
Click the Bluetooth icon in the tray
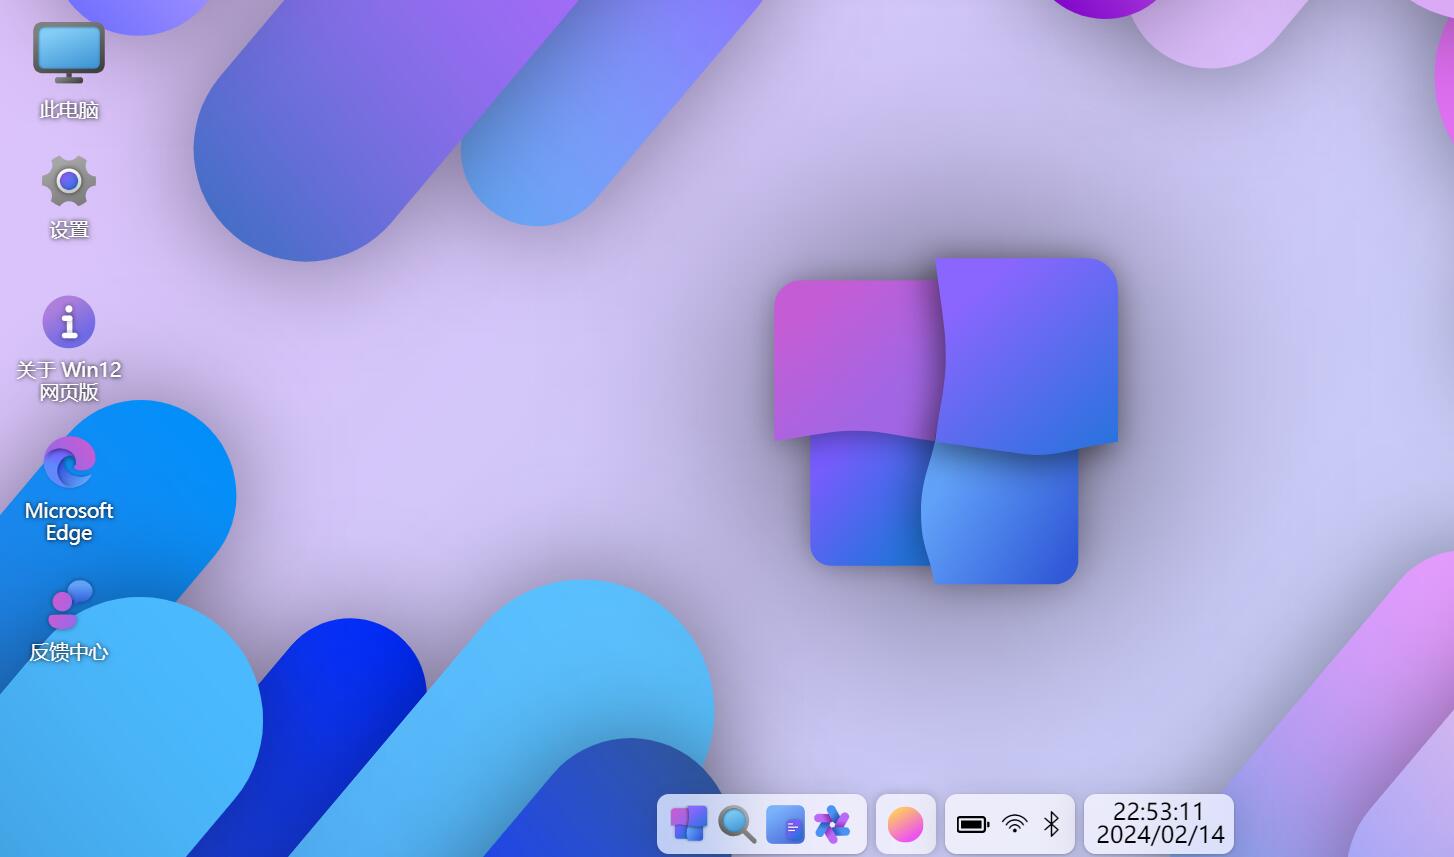coord(1051,824)
